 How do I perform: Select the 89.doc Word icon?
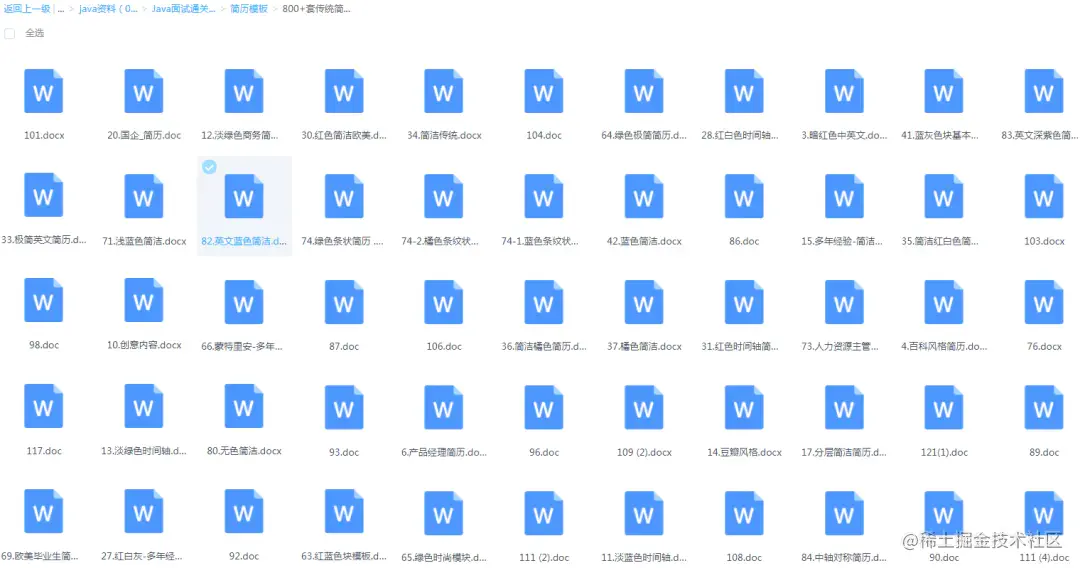[x=1044, y=408]
